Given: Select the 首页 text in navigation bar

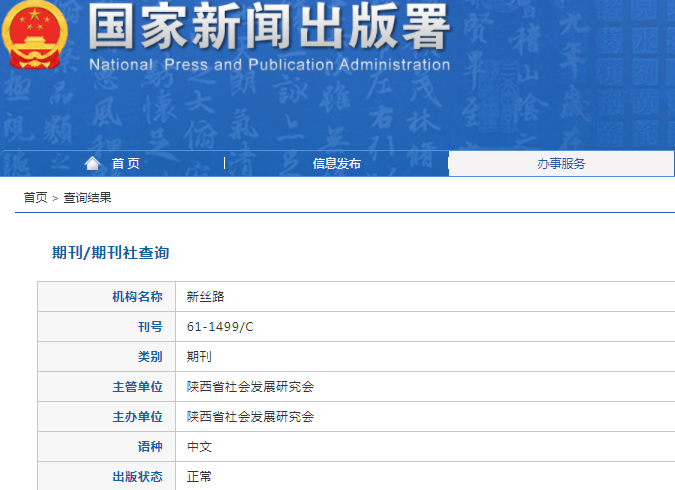Looking at the screenshot, I should coord(126,164).
